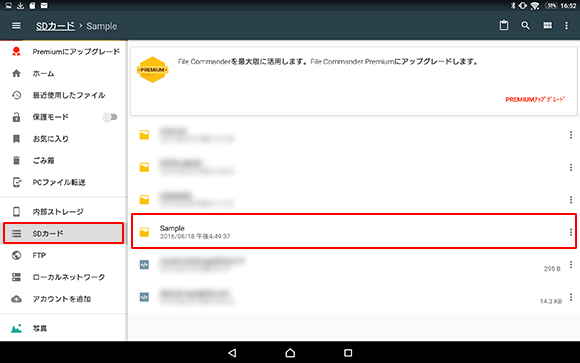Open search with the magnifier icon
The height and width of the screenshot is (363, 580).
click(525, 26)
